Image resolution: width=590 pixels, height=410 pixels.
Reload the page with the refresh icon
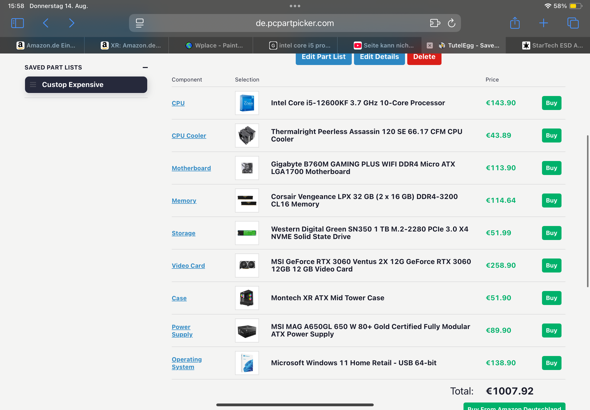[x=452, y=23]
